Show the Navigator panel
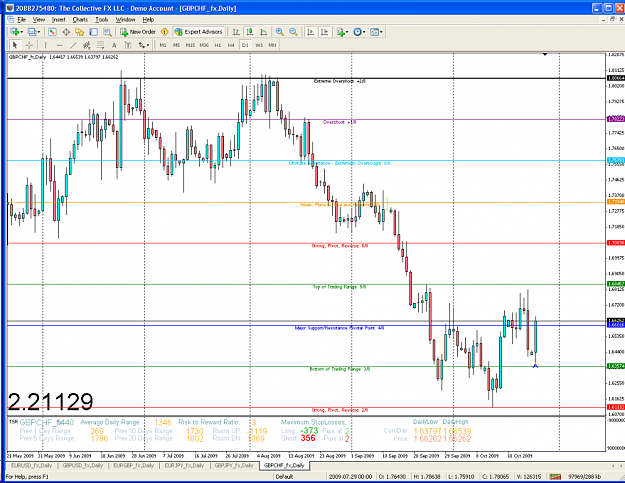The image size is (625, 483). pyautogui.click(x=80, y=32)
